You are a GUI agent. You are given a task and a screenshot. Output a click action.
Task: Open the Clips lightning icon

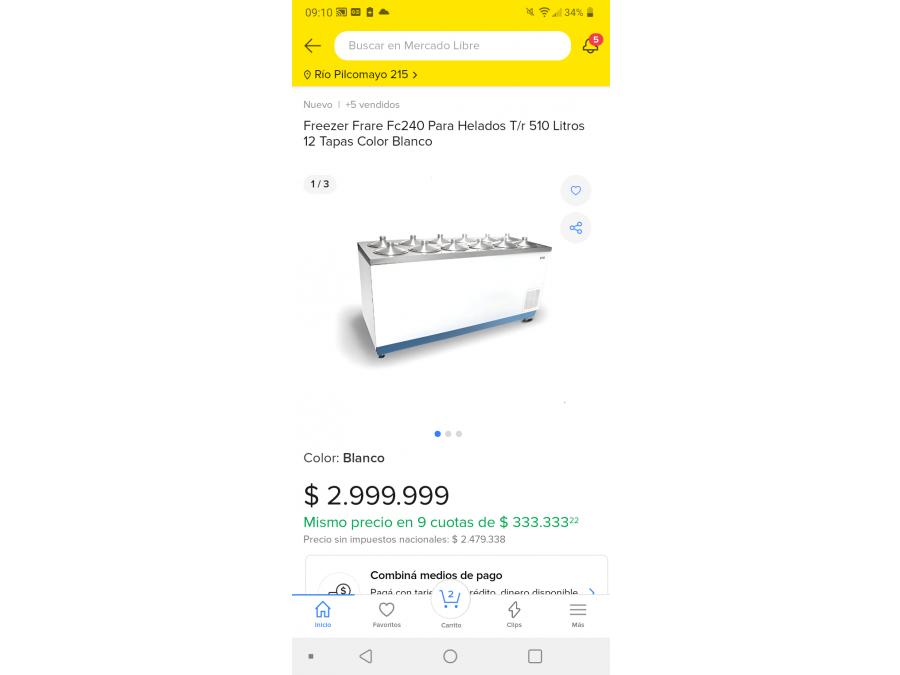pos(514,613)
